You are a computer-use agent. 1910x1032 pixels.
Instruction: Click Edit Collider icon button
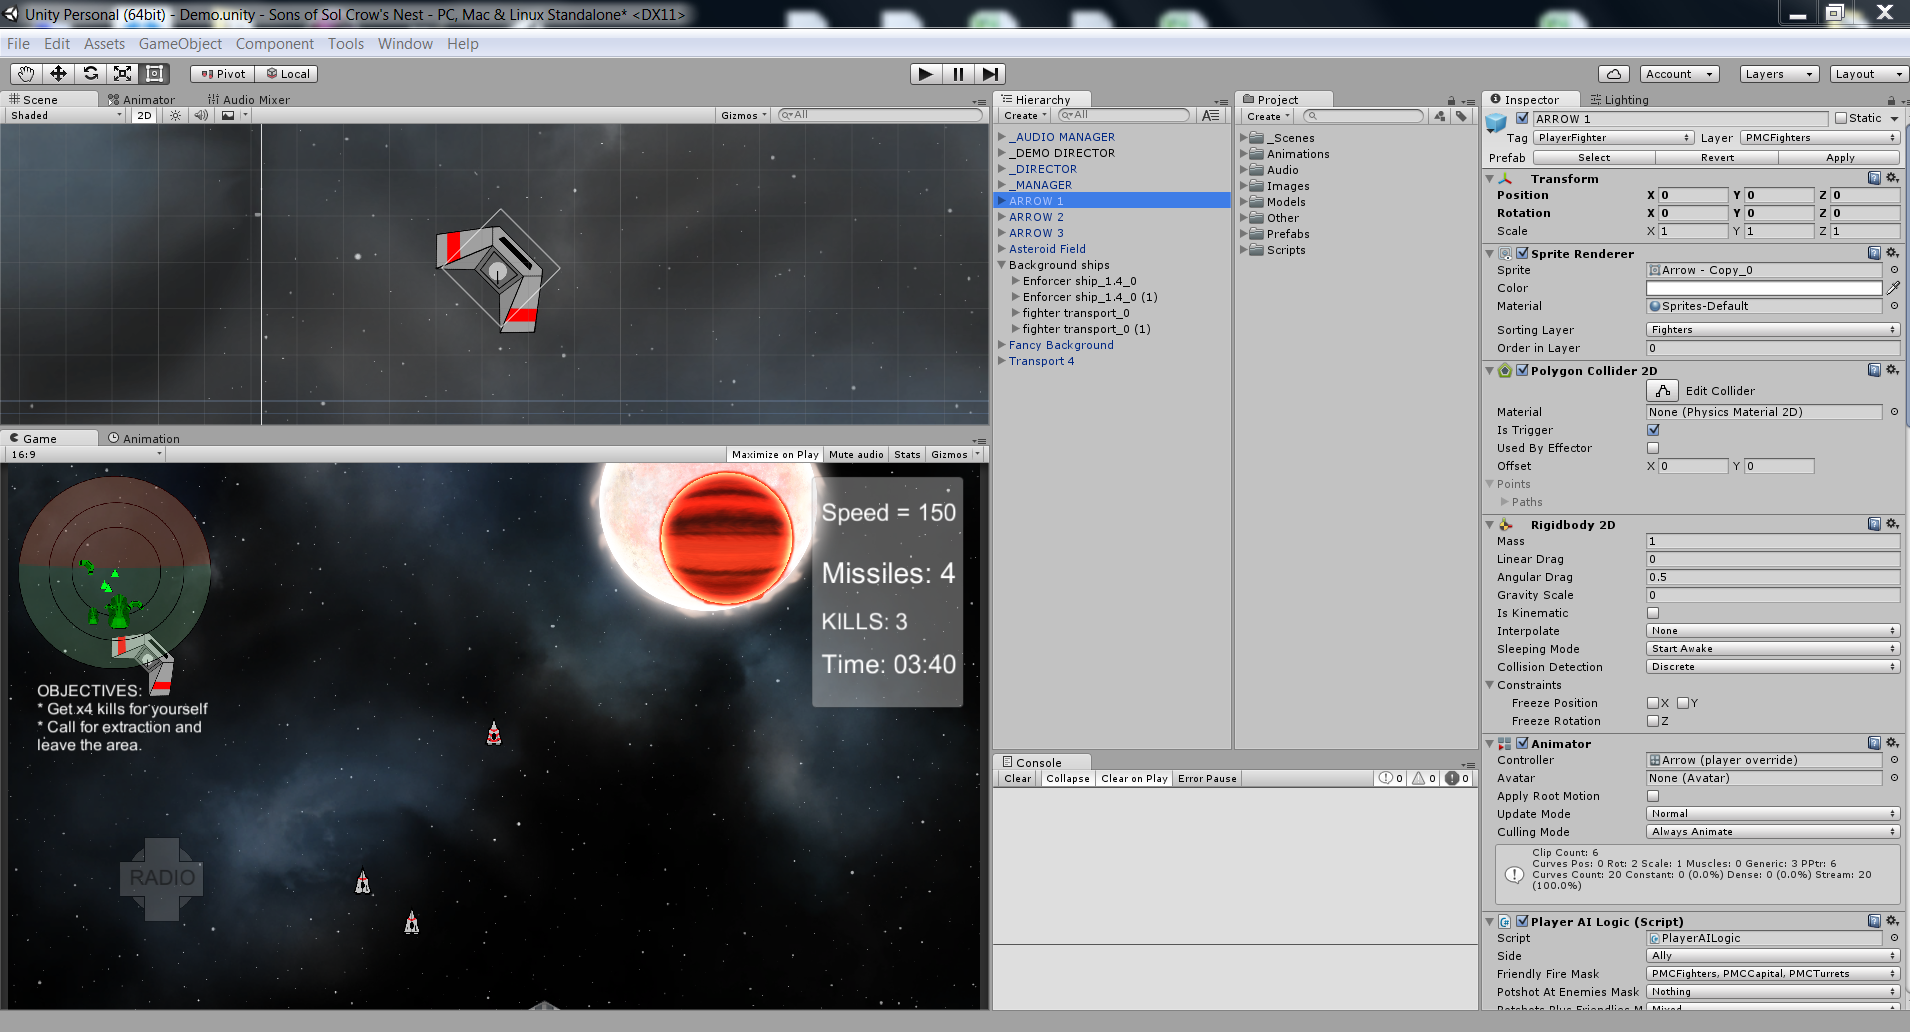(x=1662, y=390)
